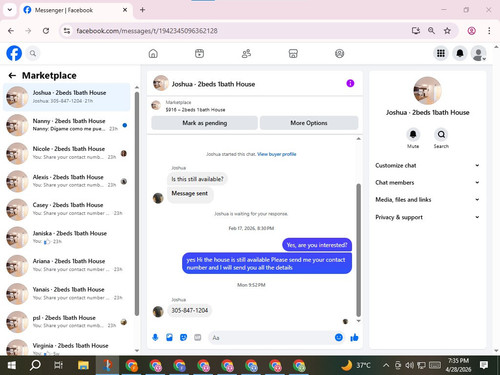Search within the Joshua conversation
Screen dimensions: 500x375
[x=441, y=135]
